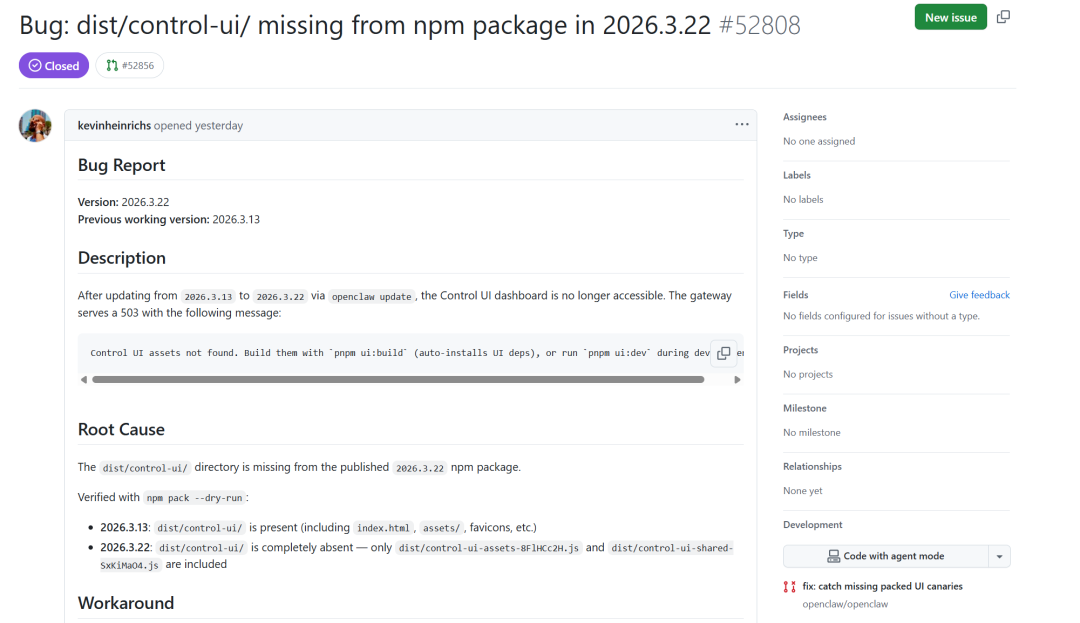Click the code block's right scroll arrow
This screenshot has height=623, width=1080.
click(x=737, y=379)
